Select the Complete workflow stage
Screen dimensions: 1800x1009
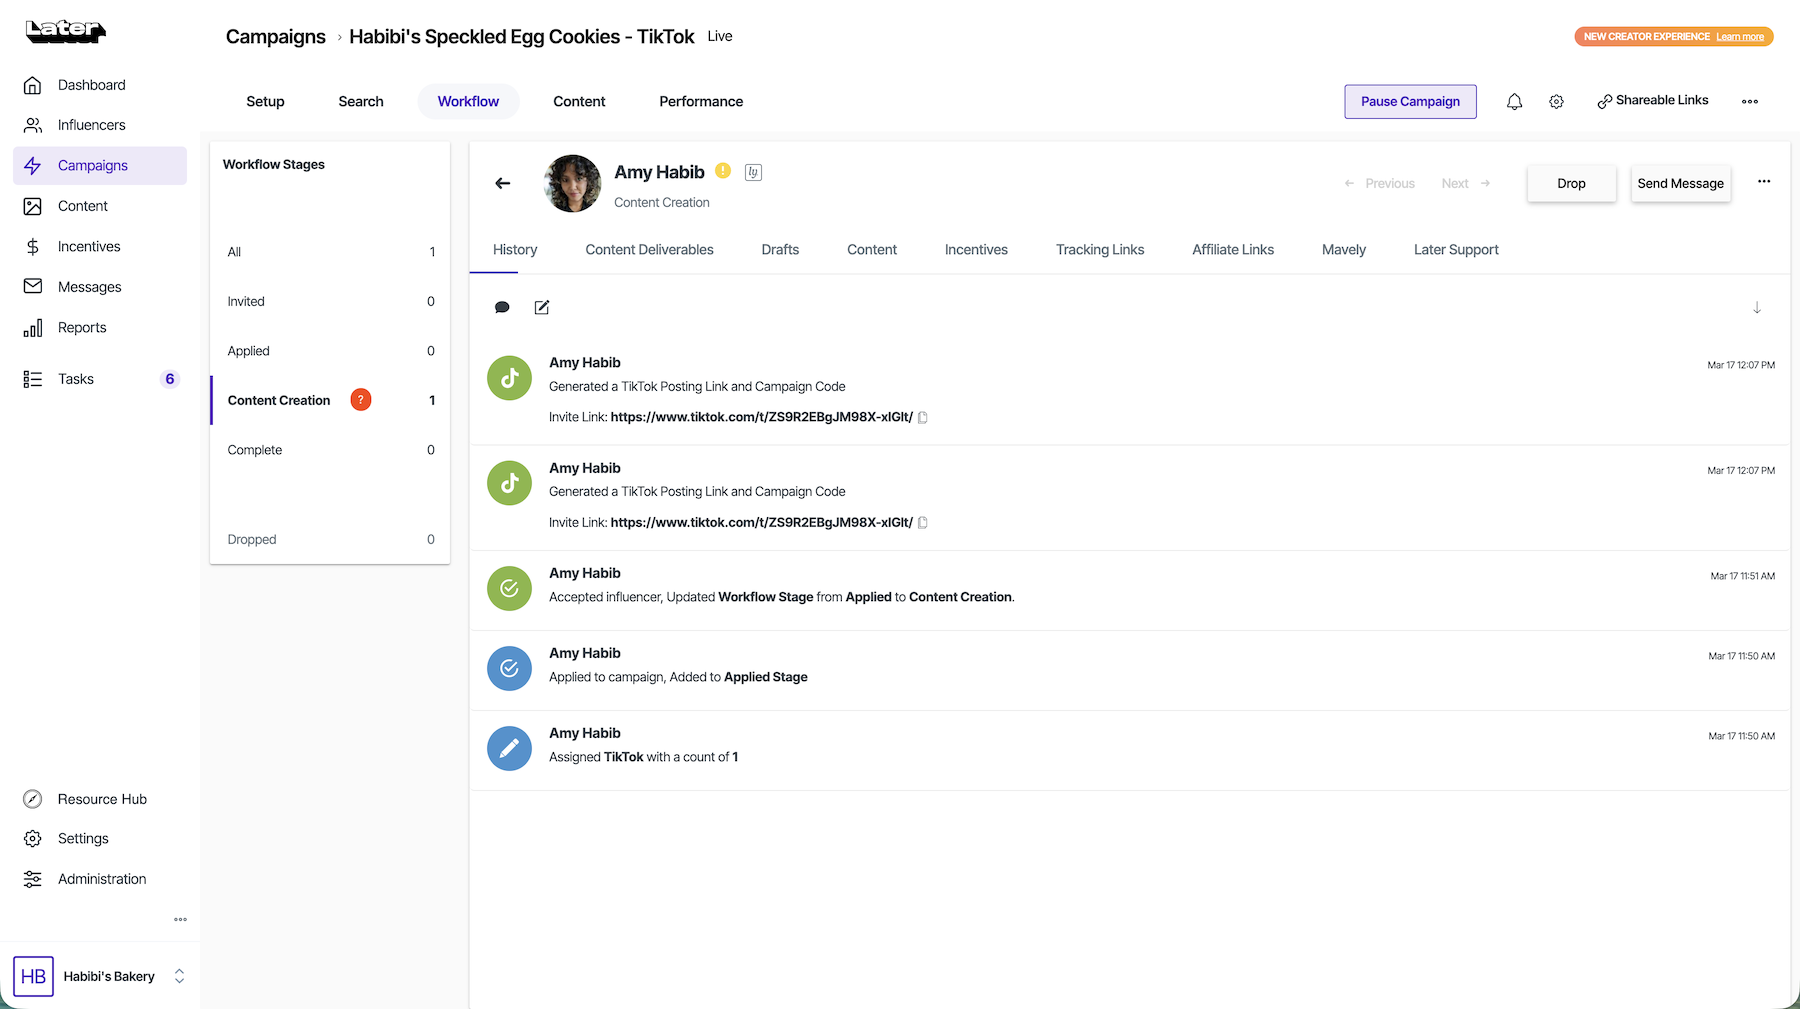pyautogui.click(x=255, y=450)
